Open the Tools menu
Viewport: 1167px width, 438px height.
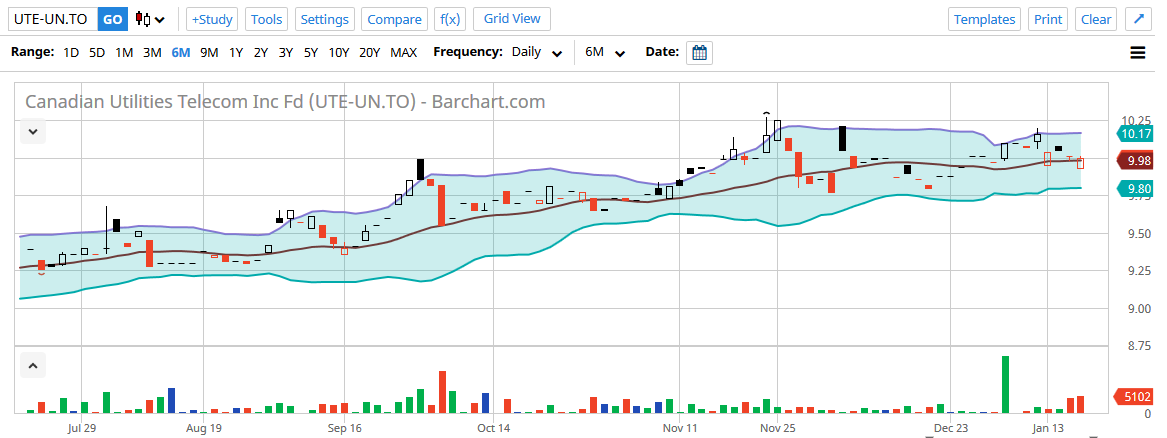(x=266, y=19)
